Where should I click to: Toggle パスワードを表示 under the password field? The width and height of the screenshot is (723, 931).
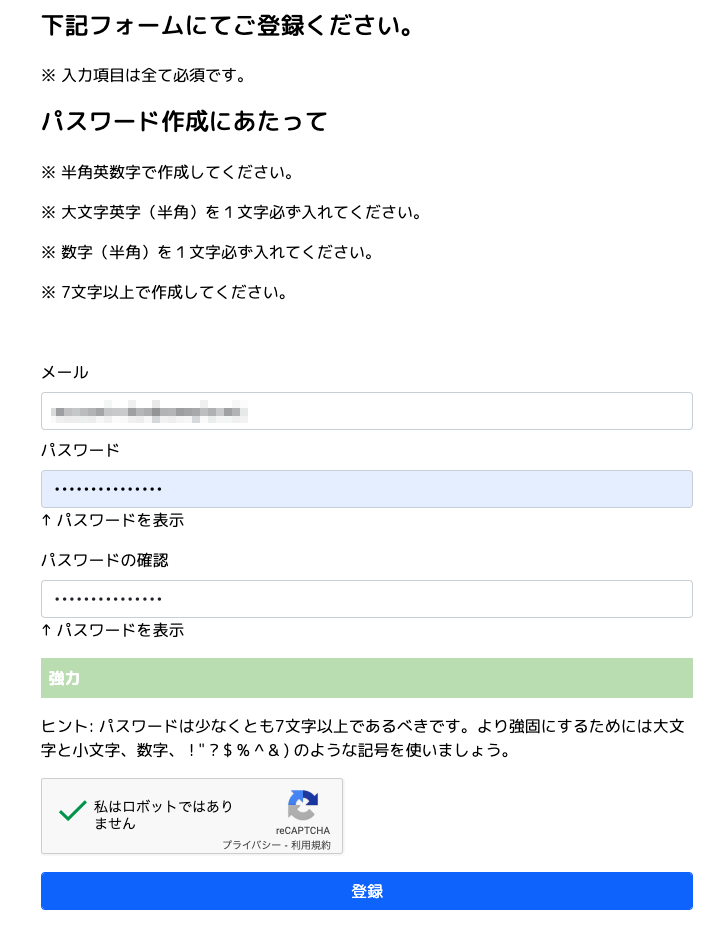pyautogui.click(x=112, y=520)
